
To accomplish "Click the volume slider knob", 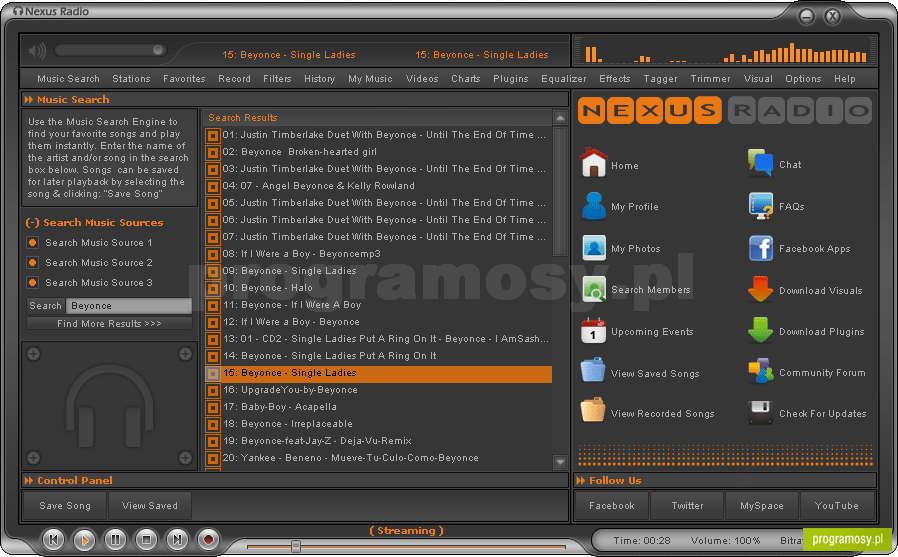I will pyautogui.click(x=158, y=50).
